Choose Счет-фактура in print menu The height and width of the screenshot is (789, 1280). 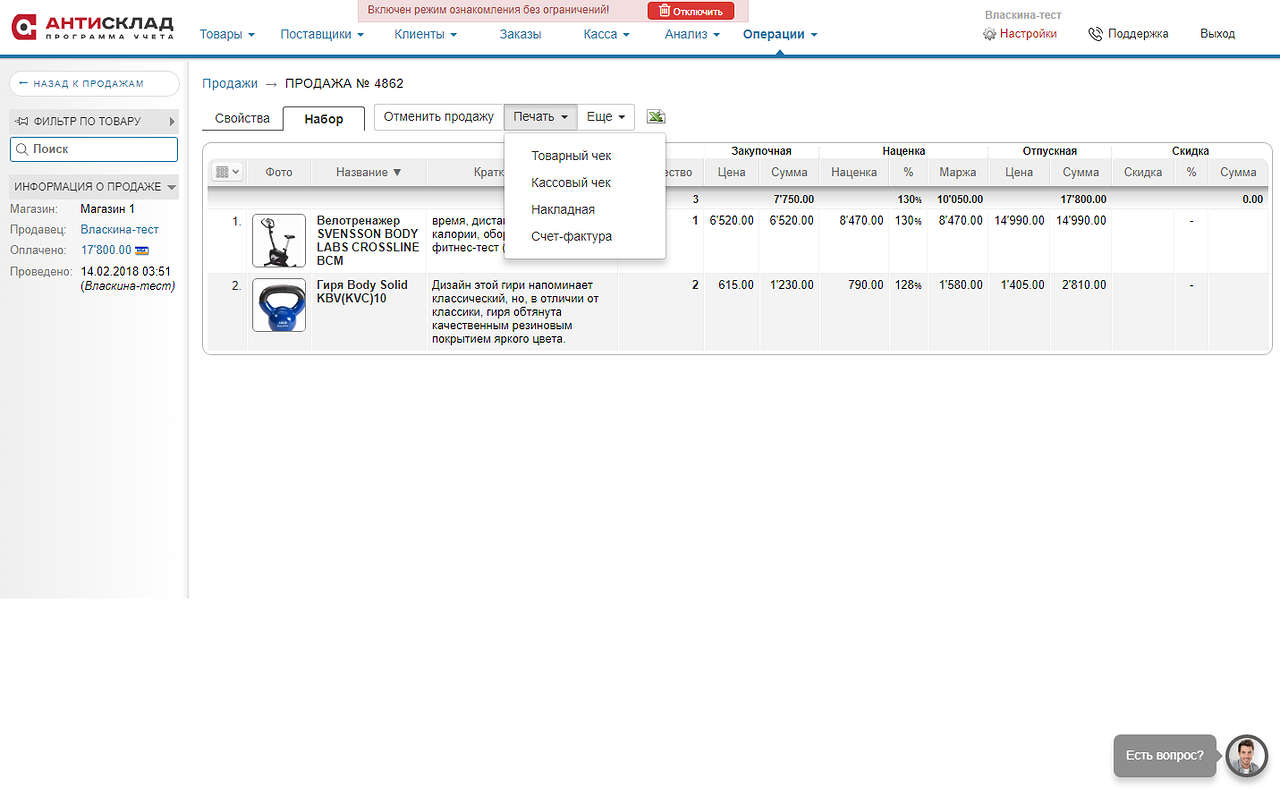[x=571, y=237]
